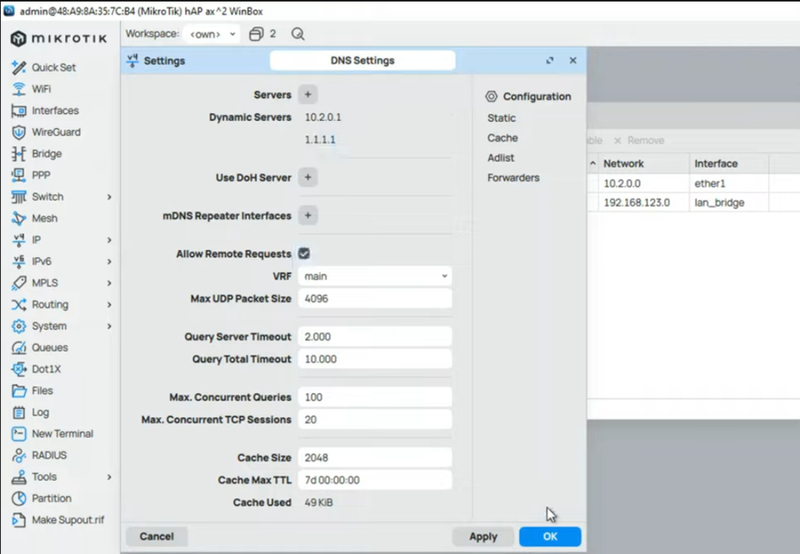Click the Cancel button
800x554 pixels.
(157, 536)
